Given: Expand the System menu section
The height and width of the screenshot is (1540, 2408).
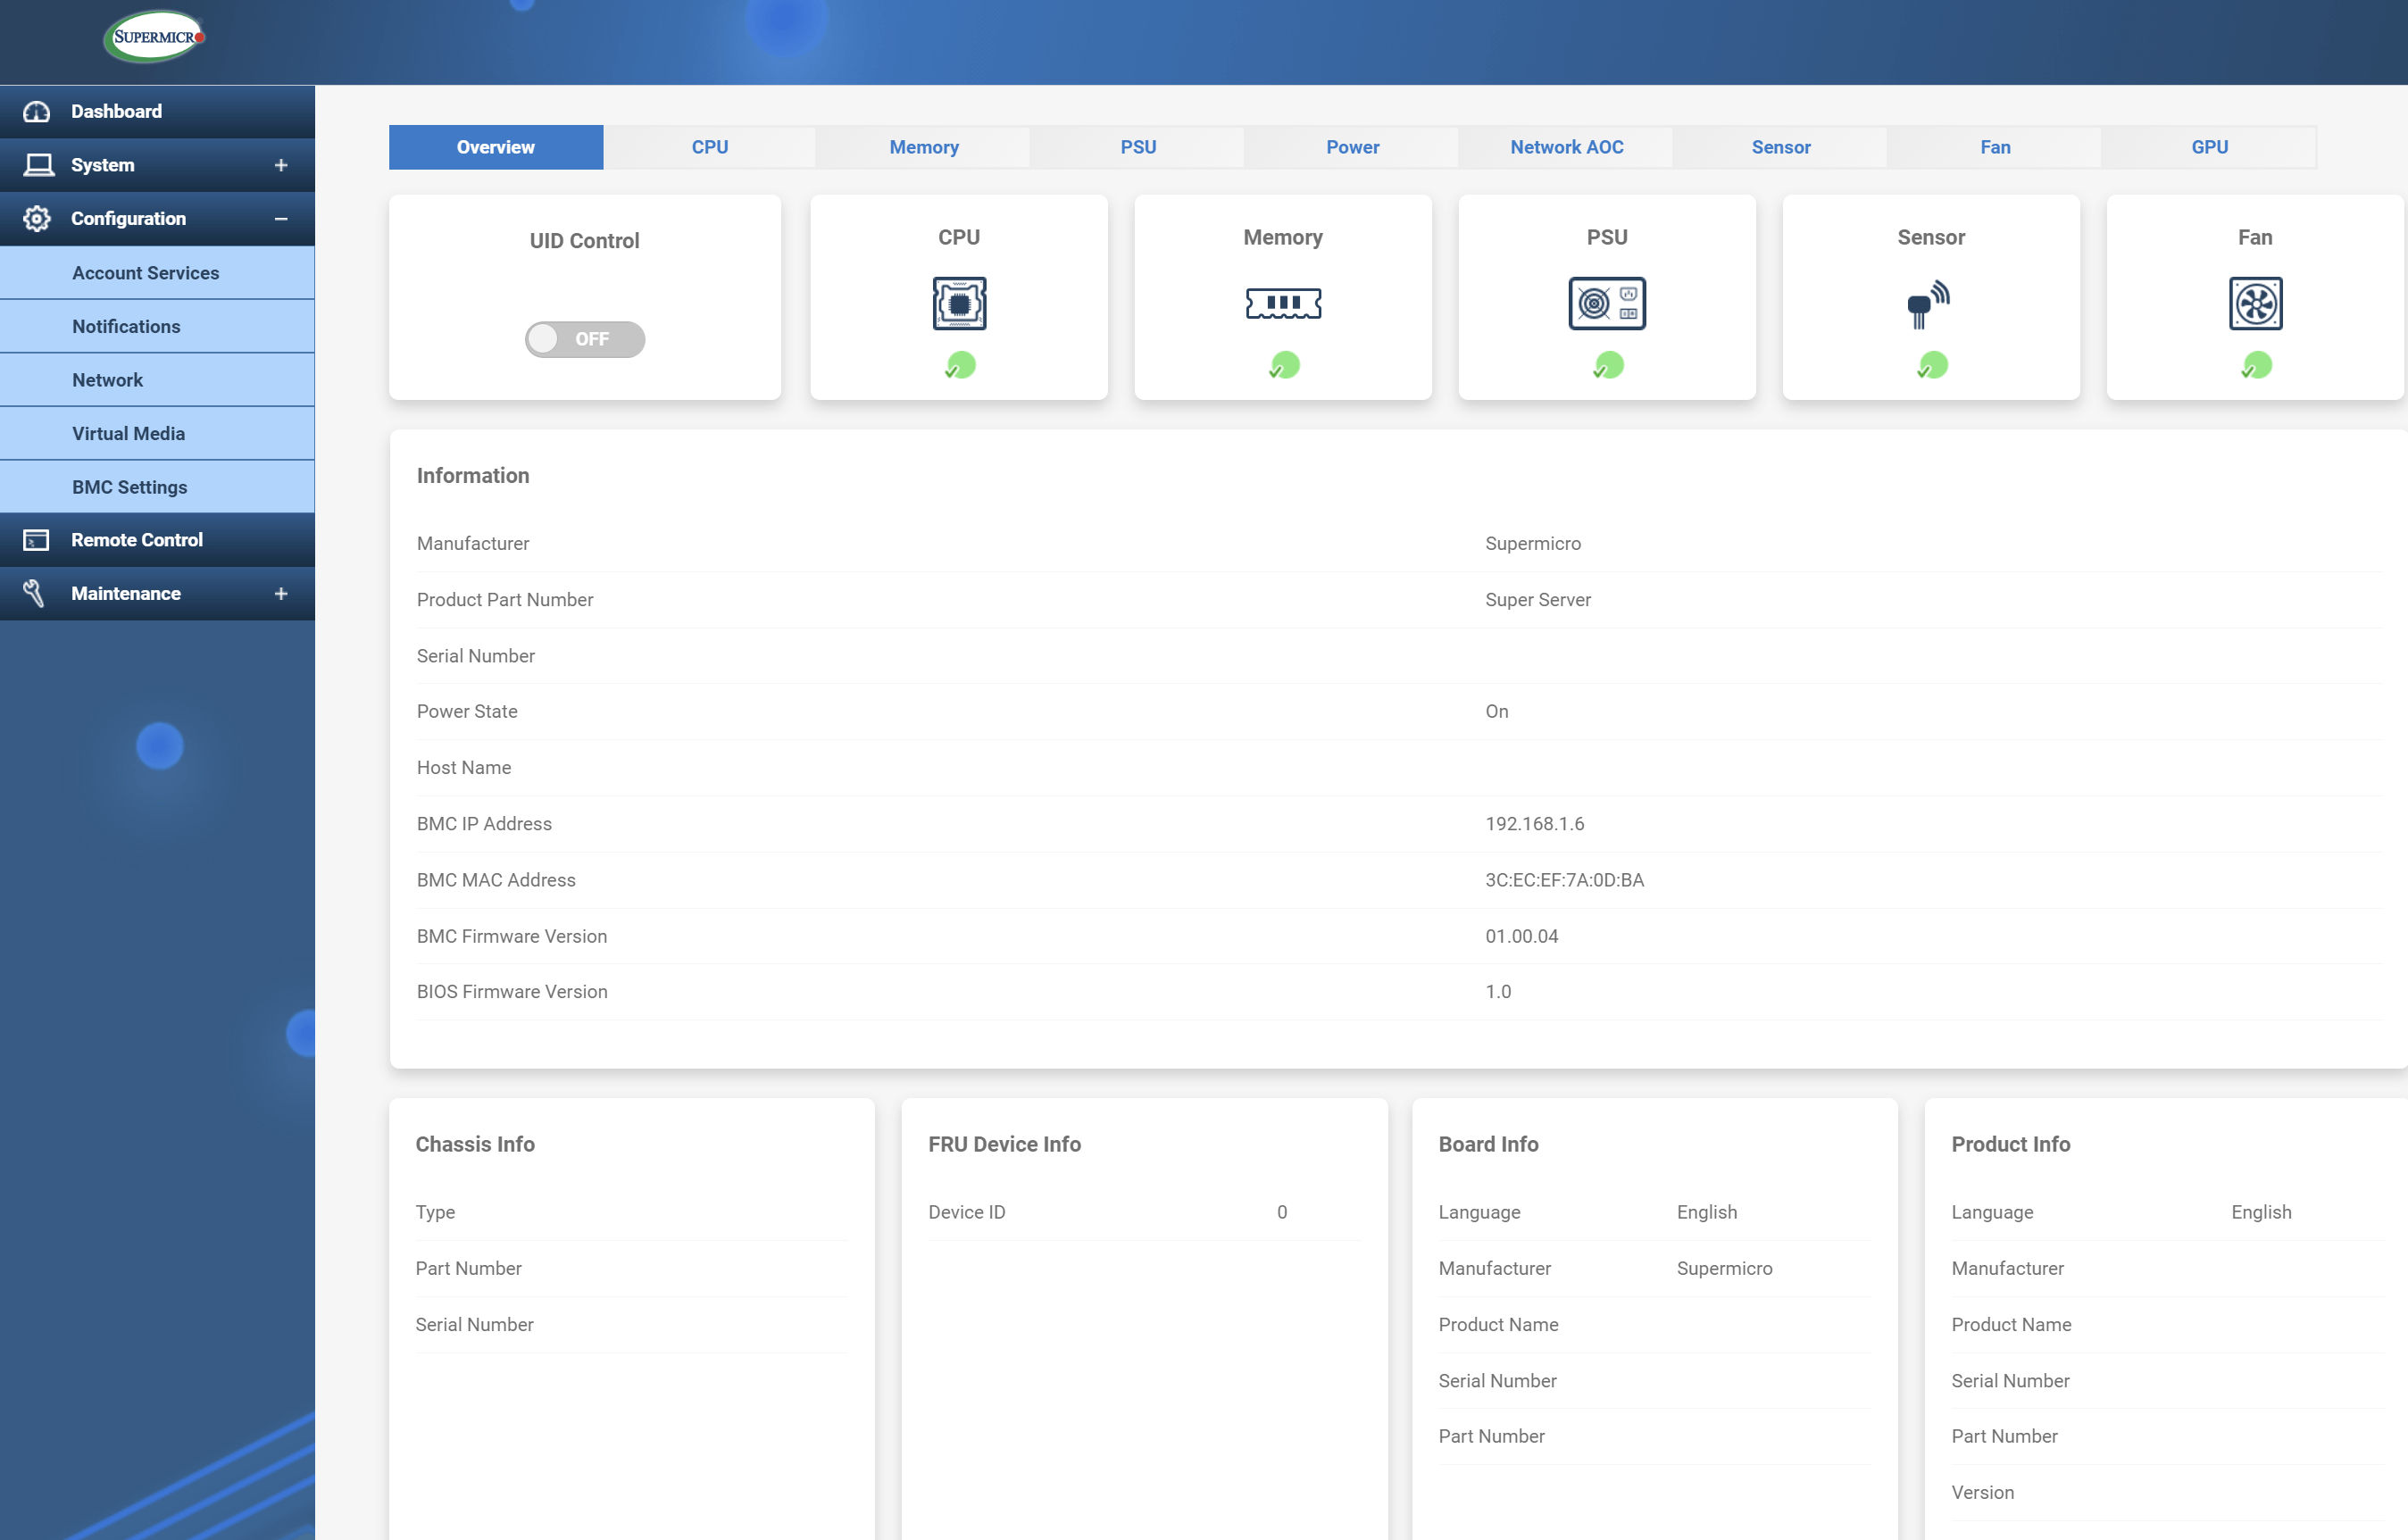Looking at the screenshot, I should [280, 165].
